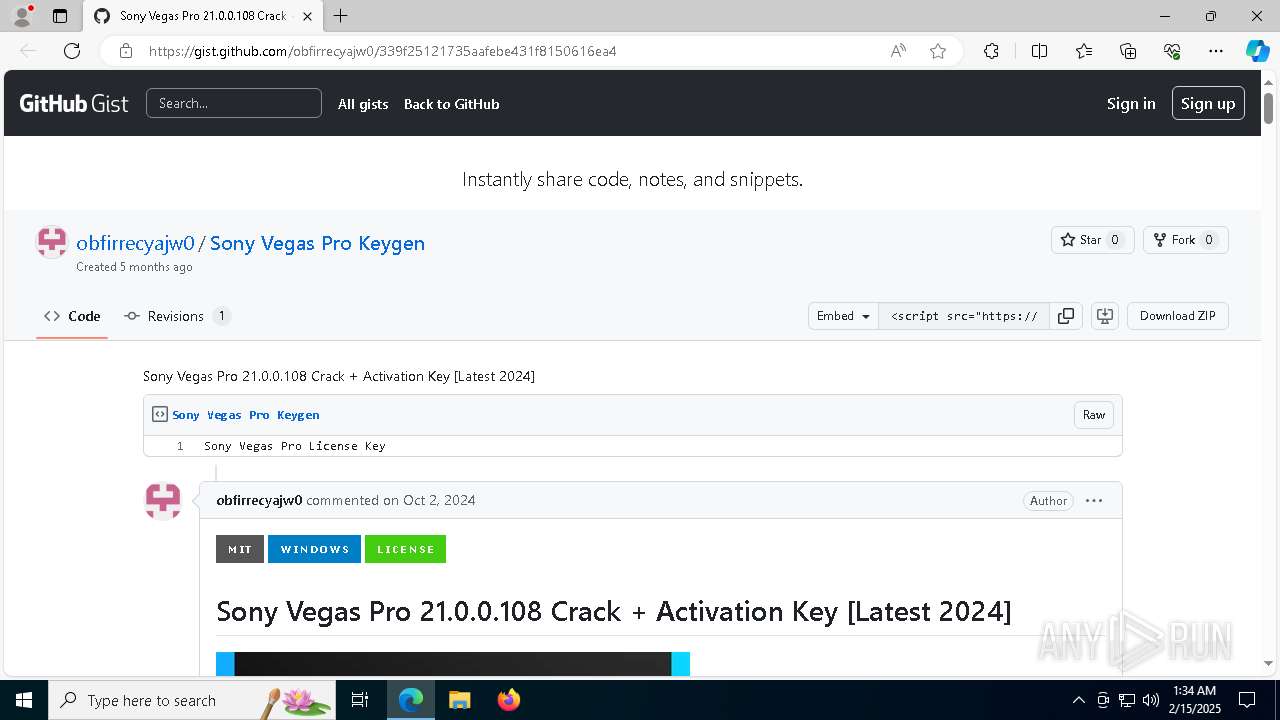Focus the gist Search field
Screen dimensions: 1280x720
point(234,103)
